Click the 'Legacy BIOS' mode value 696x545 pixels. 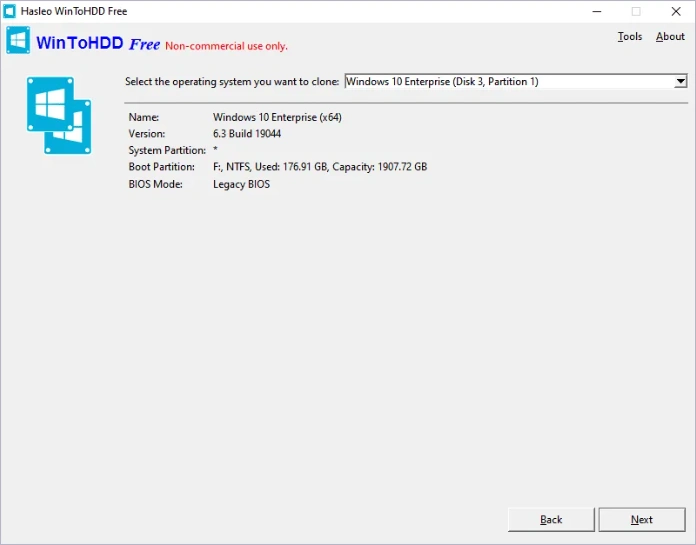(241, 184)
